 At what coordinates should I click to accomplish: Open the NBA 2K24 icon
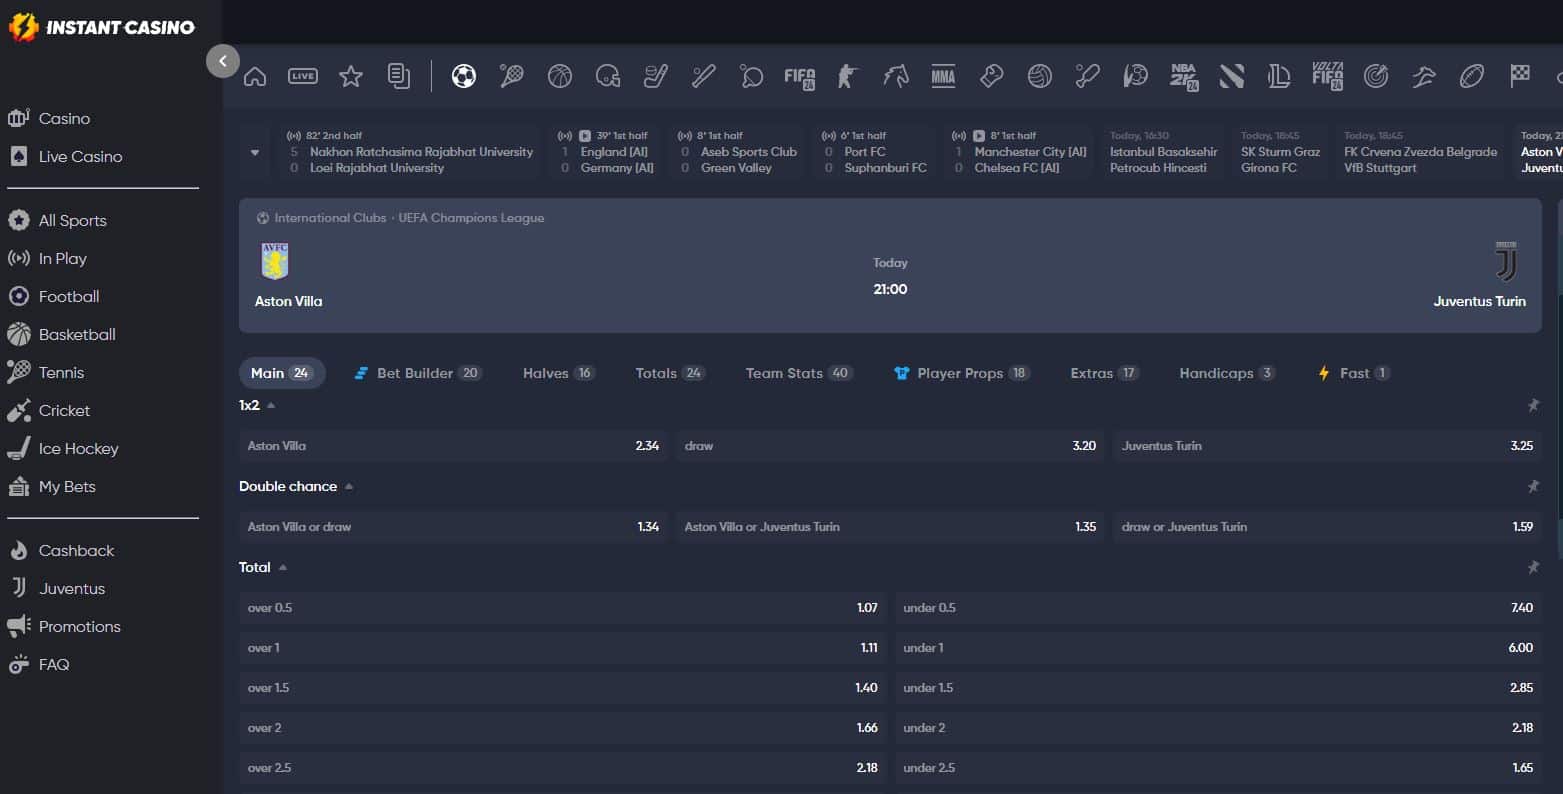(1184, 77)
